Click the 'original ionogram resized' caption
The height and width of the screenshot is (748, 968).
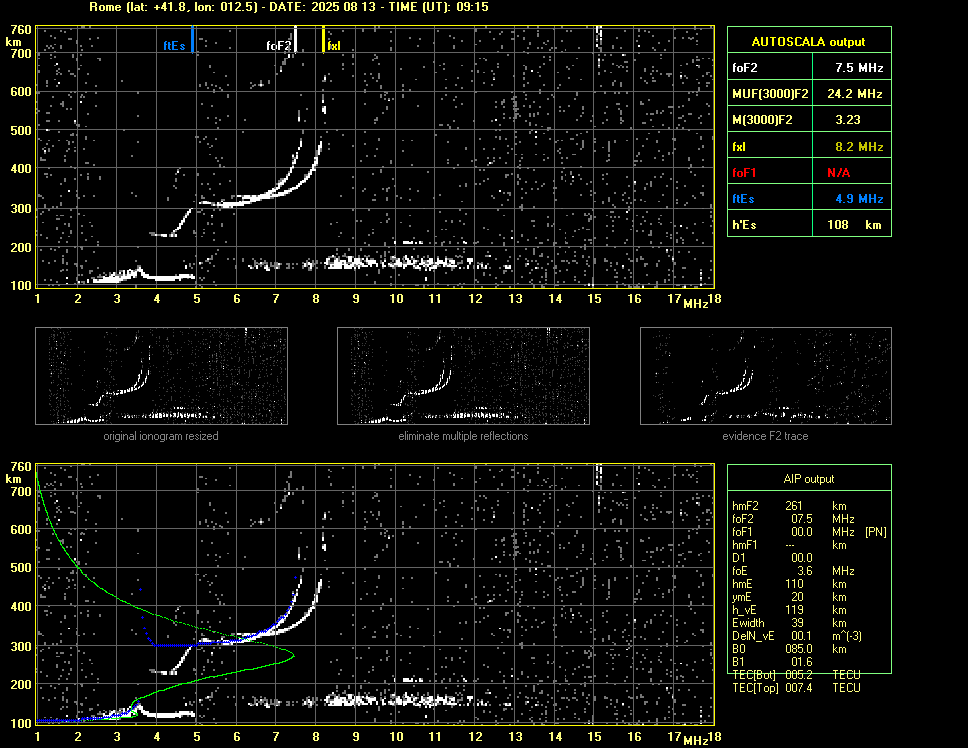tap(161, 436)
